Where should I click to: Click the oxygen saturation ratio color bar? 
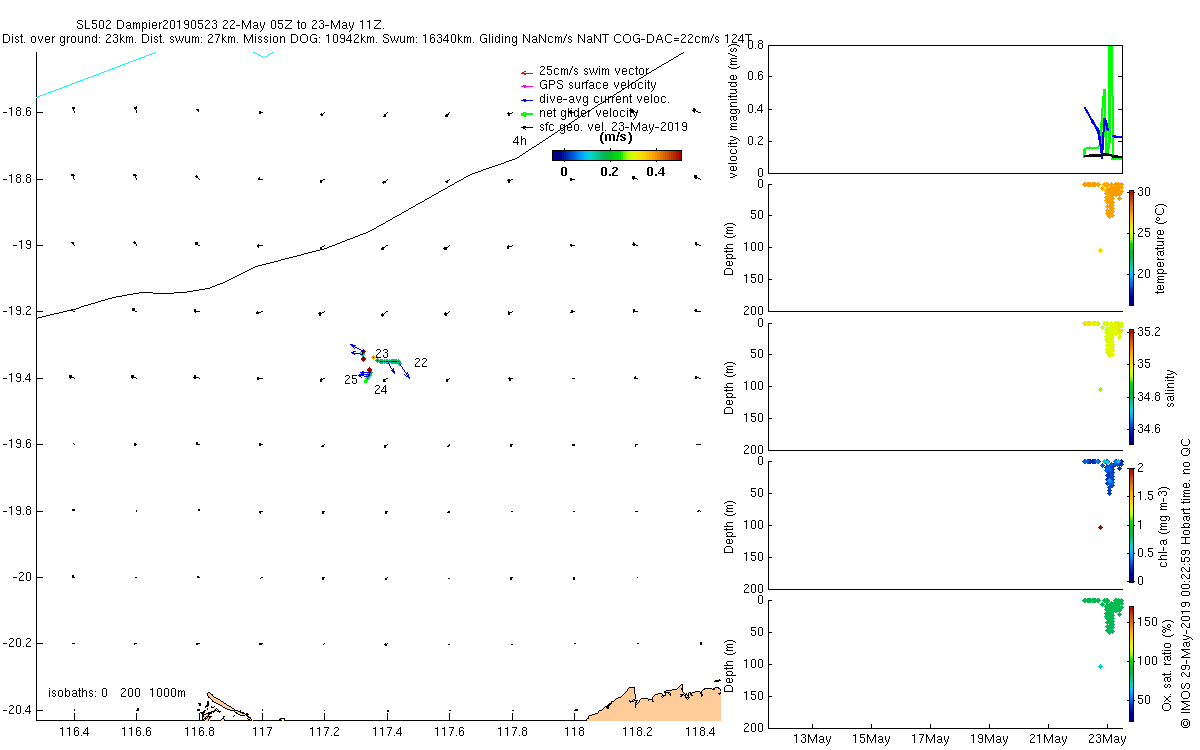coord(1130,663)
